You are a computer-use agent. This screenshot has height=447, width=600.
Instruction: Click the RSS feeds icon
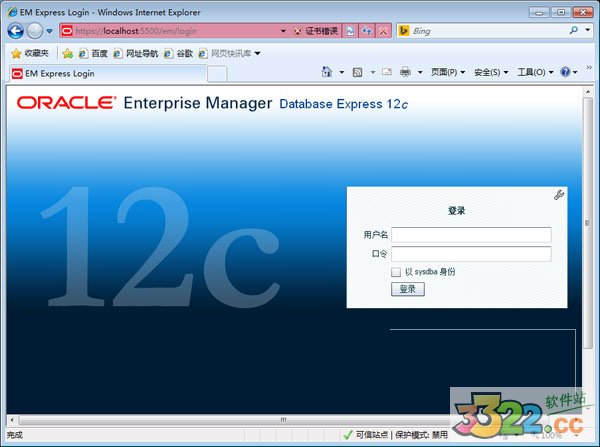pyautogui.click(x=357, y=72)
